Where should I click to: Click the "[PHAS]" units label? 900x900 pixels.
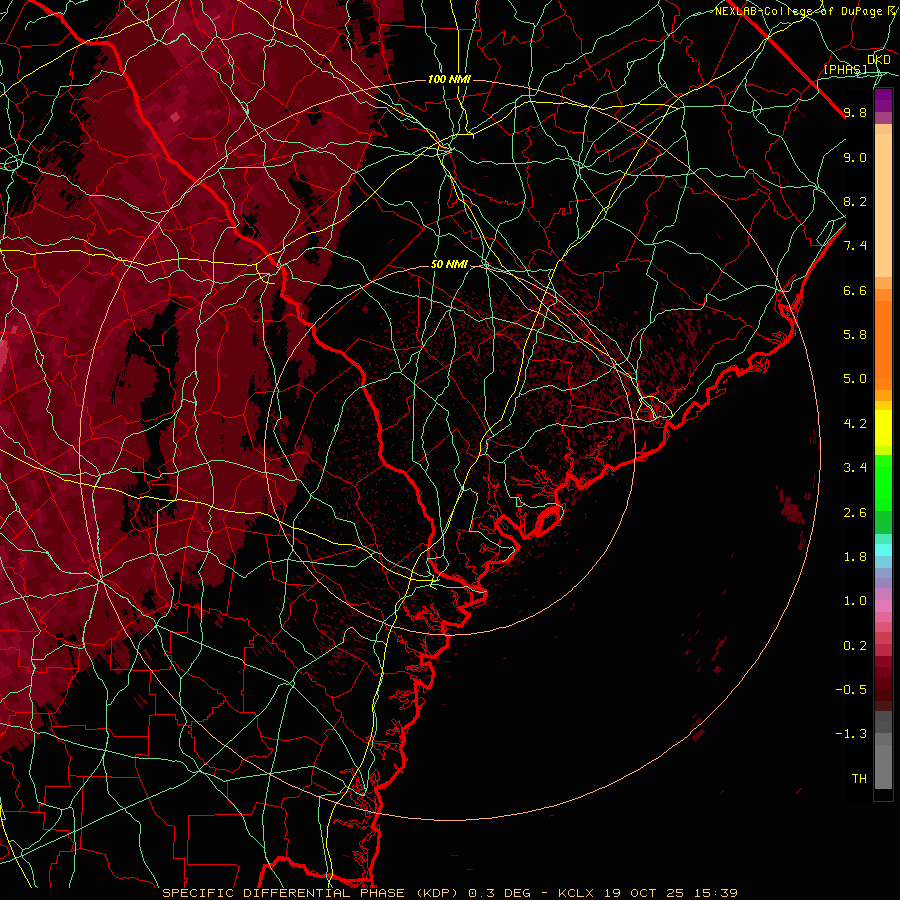845,69
